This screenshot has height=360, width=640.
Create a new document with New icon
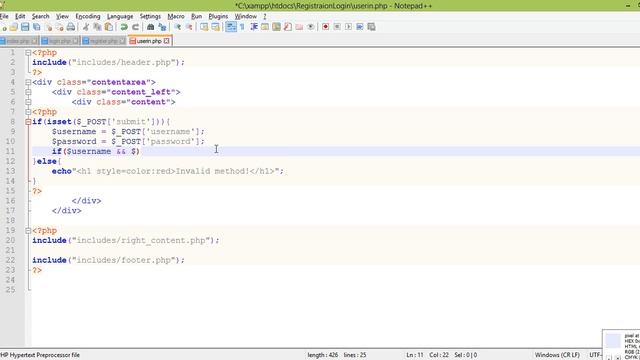click(3, 27)
